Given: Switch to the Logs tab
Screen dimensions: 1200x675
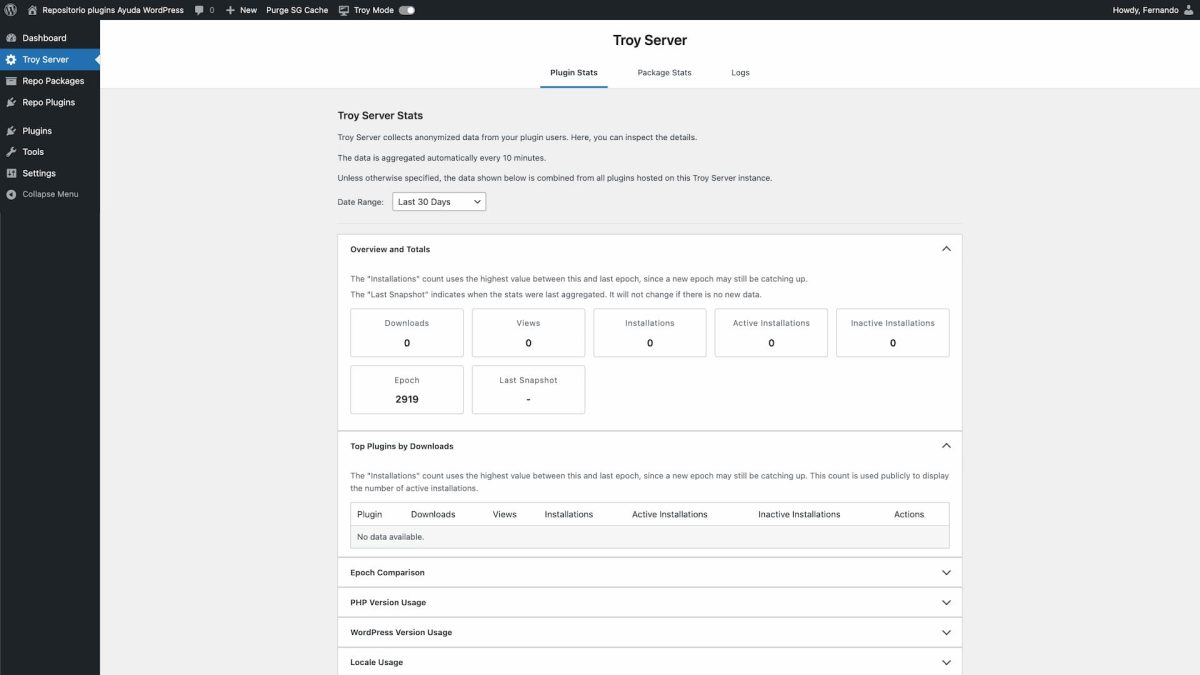Looking at the screenshot, I should [740, 73].
